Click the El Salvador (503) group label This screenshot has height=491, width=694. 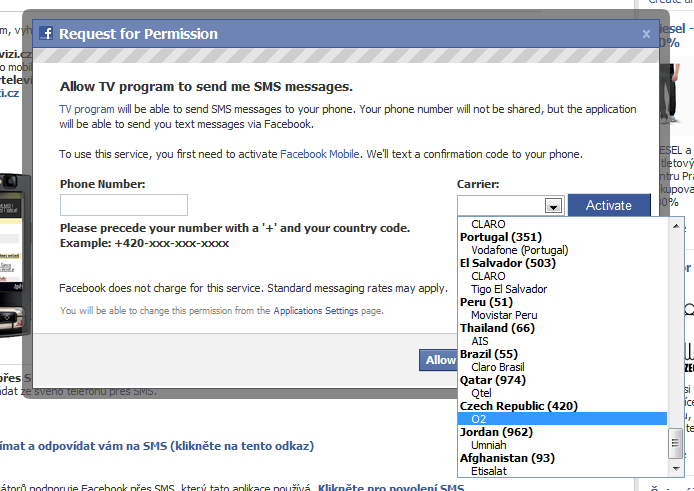point(508,263)
